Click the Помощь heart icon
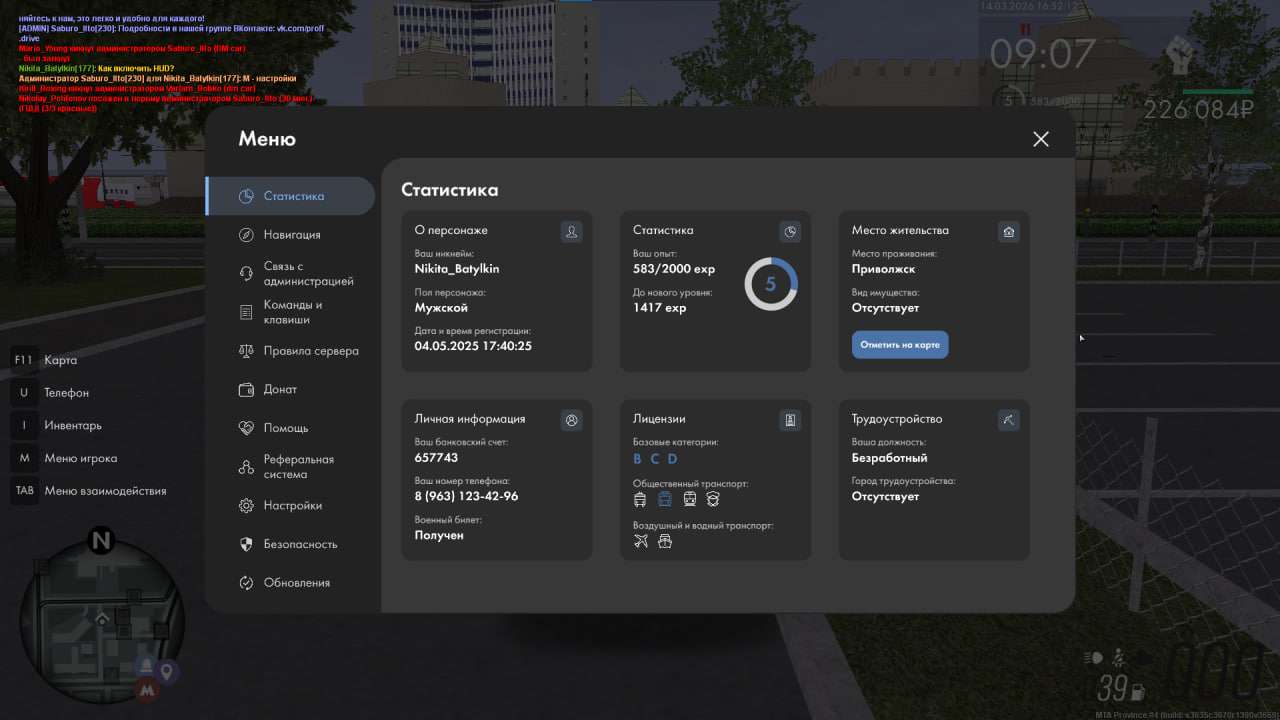This screenshot has width=1280, height=720. (246, 428)
